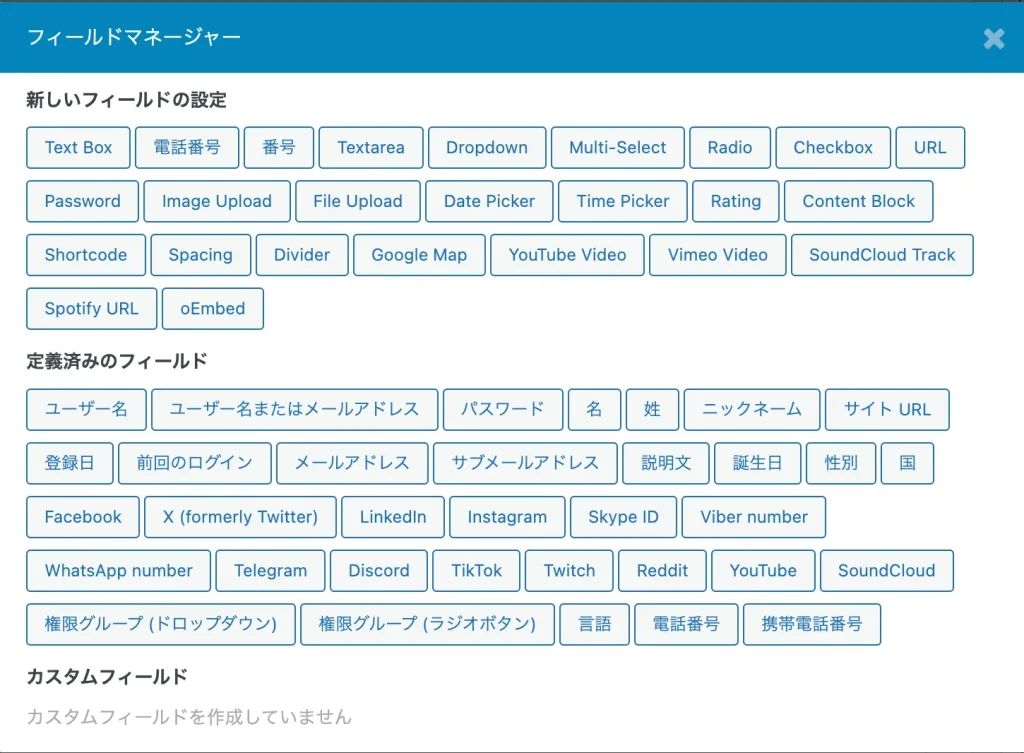The width and height of the screenshot is (1024, 753).
Task: Insert a Spacing element
Action: point(200,255)
